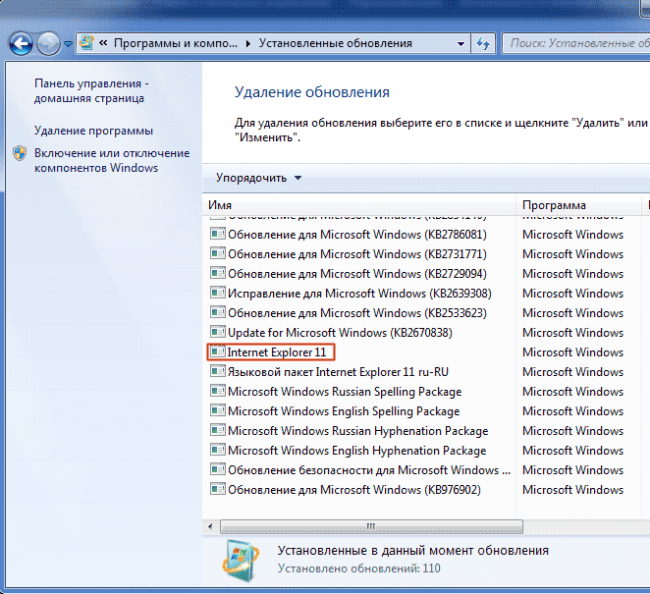Open 'Удаление программы' link
Screen dimensions: 650x594
tap(94, 131)
